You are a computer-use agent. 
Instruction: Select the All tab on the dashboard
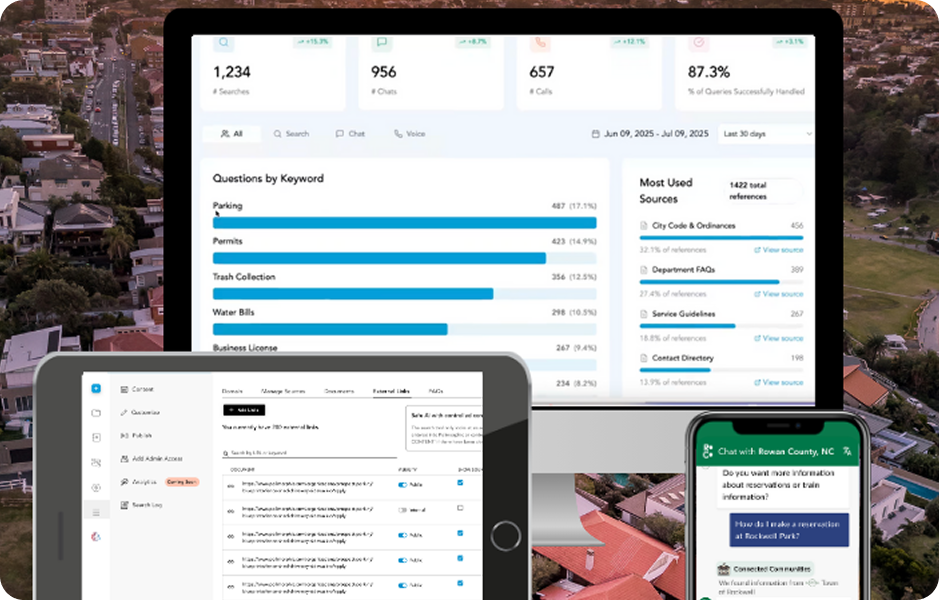click(232, 134)
